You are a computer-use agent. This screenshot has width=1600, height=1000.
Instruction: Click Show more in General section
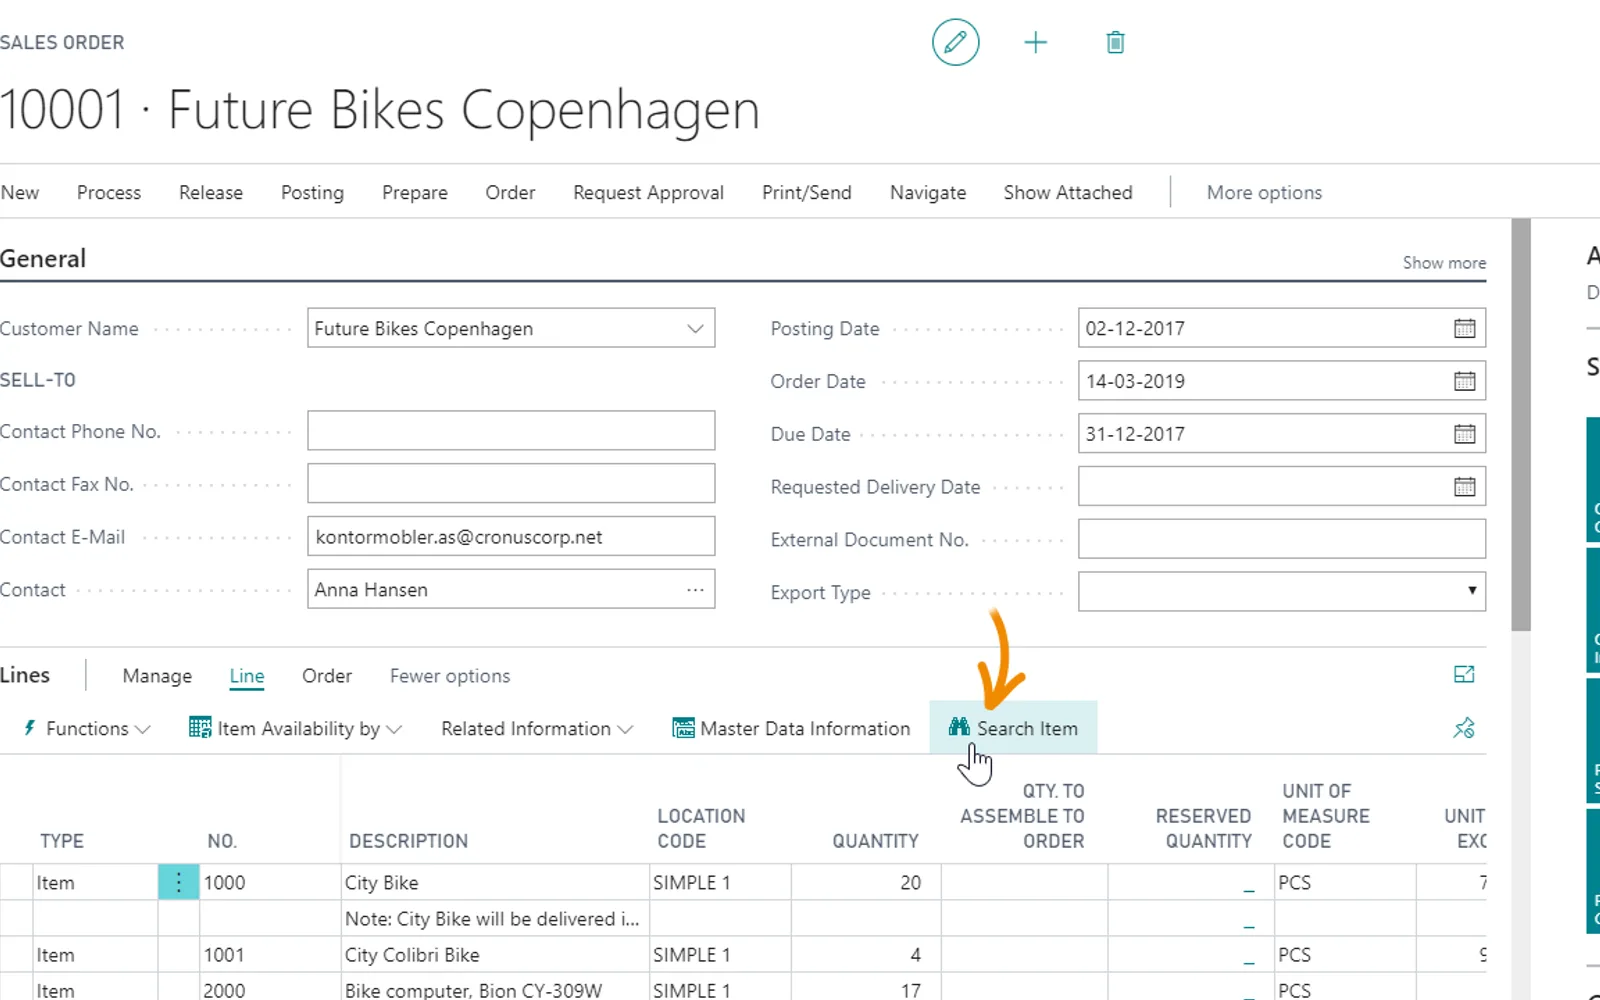pyautogui.click(x=1444, y=263)
